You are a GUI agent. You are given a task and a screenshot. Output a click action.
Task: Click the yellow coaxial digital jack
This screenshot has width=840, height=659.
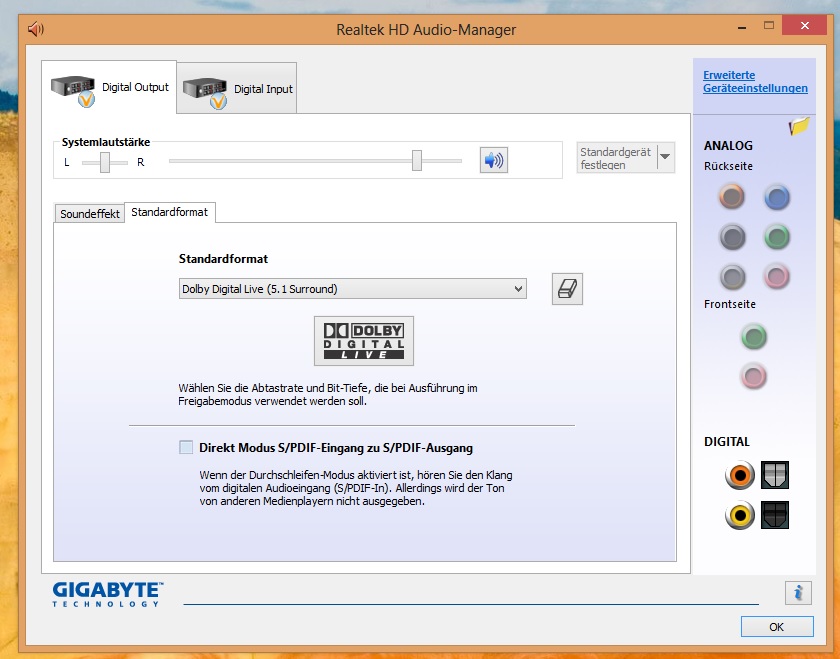(x=740, y=515)
